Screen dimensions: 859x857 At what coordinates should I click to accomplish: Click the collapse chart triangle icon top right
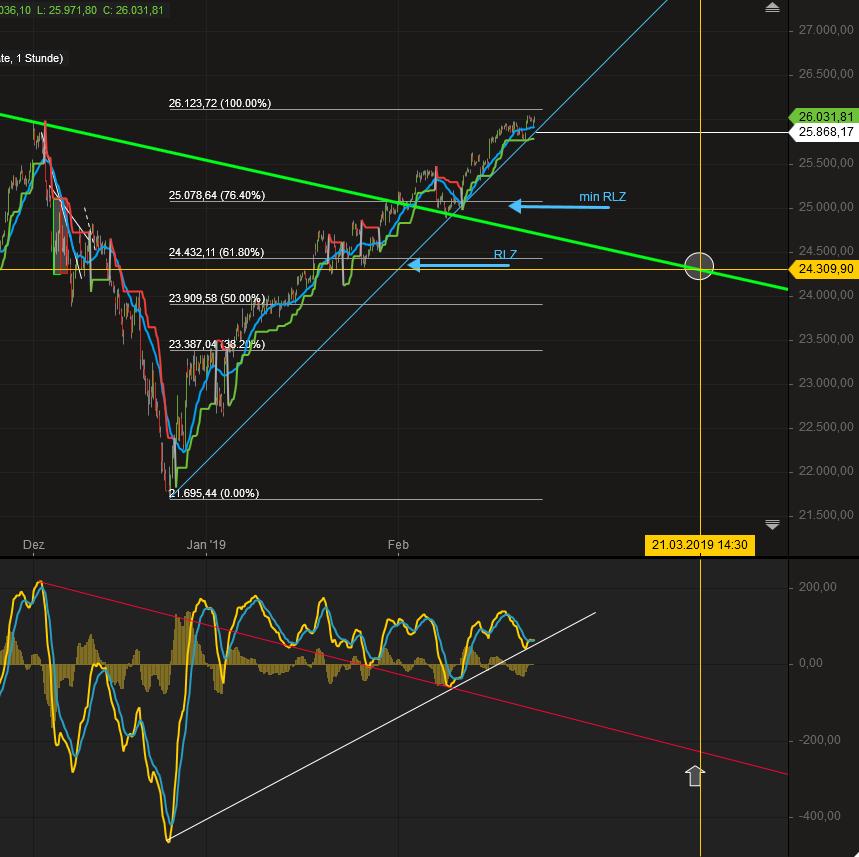pyautogui.click(x=772, y=8)
